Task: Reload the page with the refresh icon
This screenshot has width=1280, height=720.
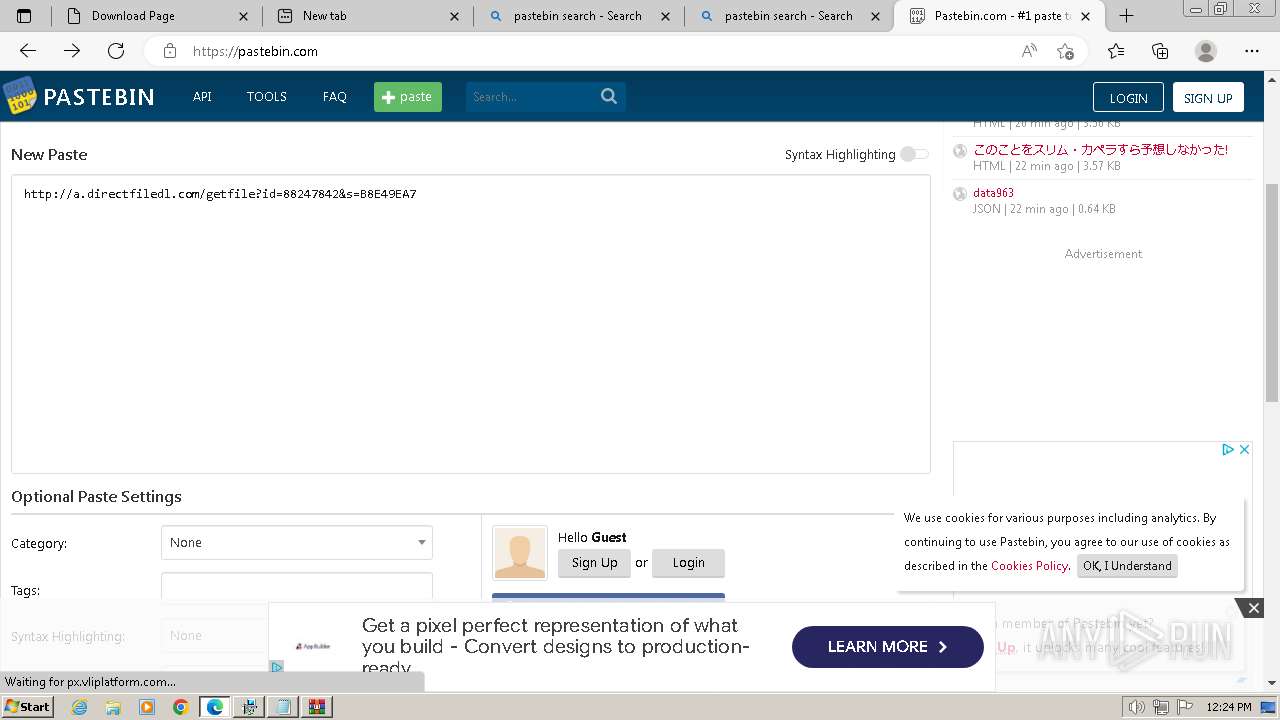Action: (x=116, y=51)
